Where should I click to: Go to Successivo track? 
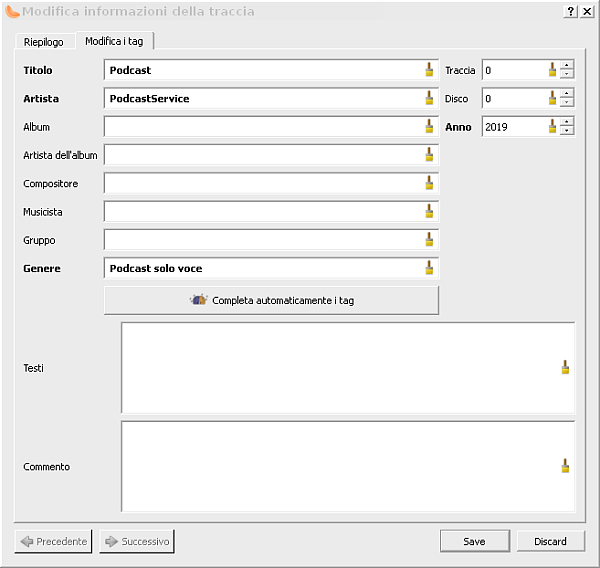pos(137,541)
